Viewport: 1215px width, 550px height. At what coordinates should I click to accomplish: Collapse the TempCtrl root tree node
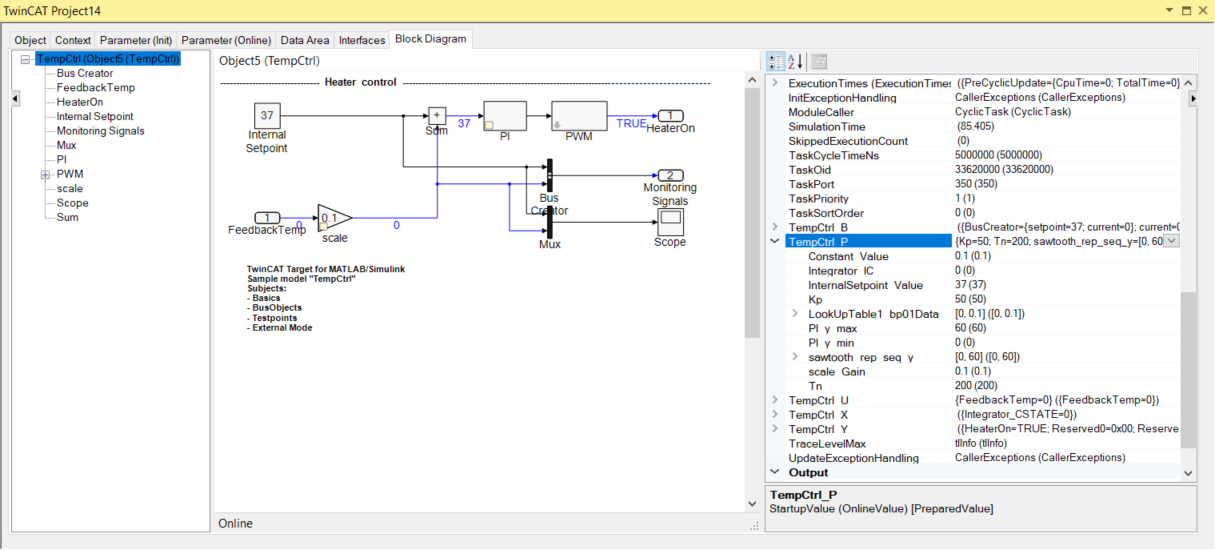[26, 59]
